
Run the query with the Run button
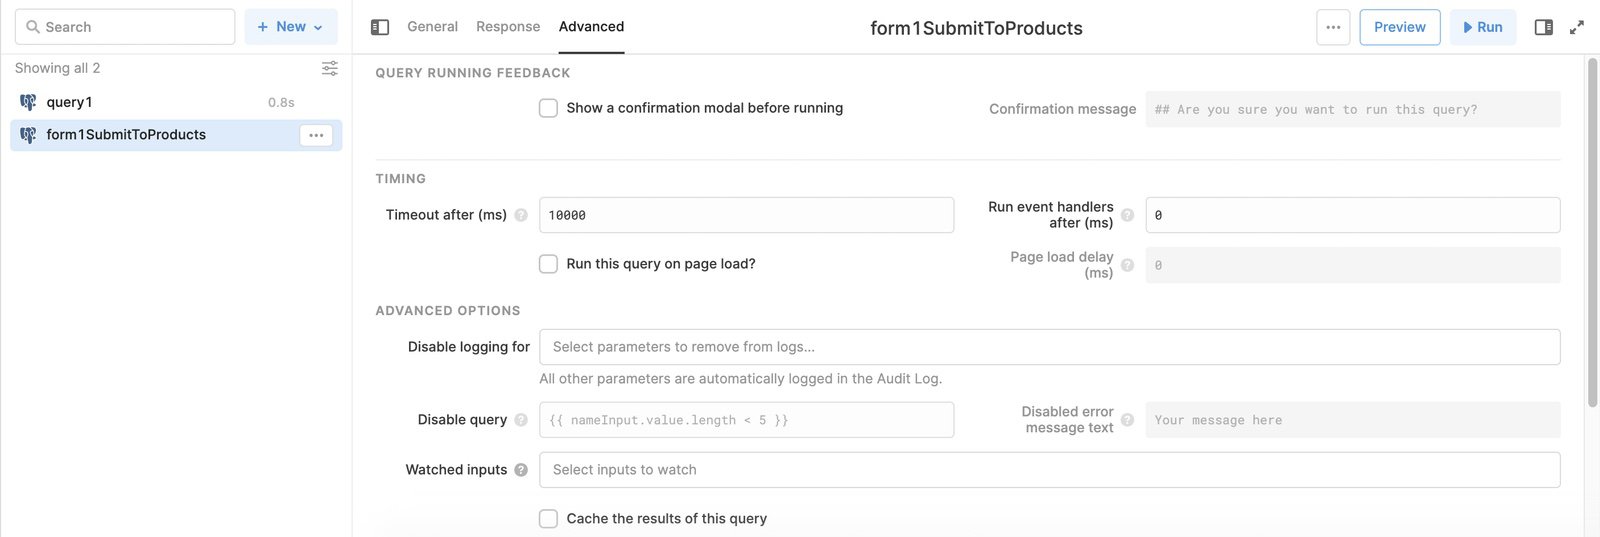[1483, 27]
